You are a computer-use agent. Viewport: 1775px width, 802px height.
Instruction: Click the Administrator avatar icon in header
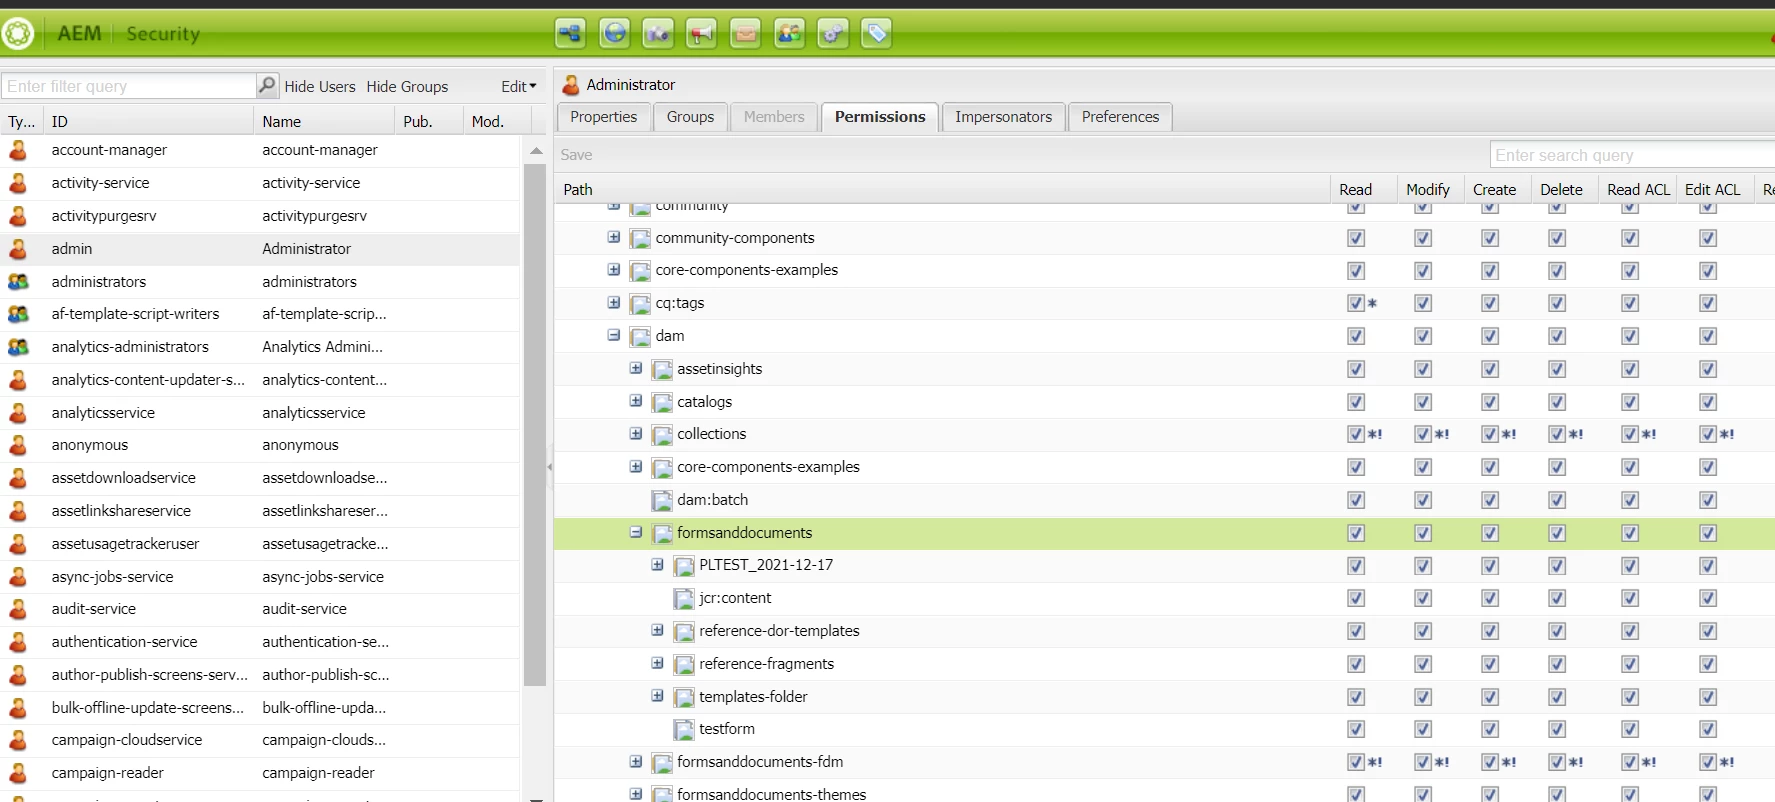tap(571, 85)
